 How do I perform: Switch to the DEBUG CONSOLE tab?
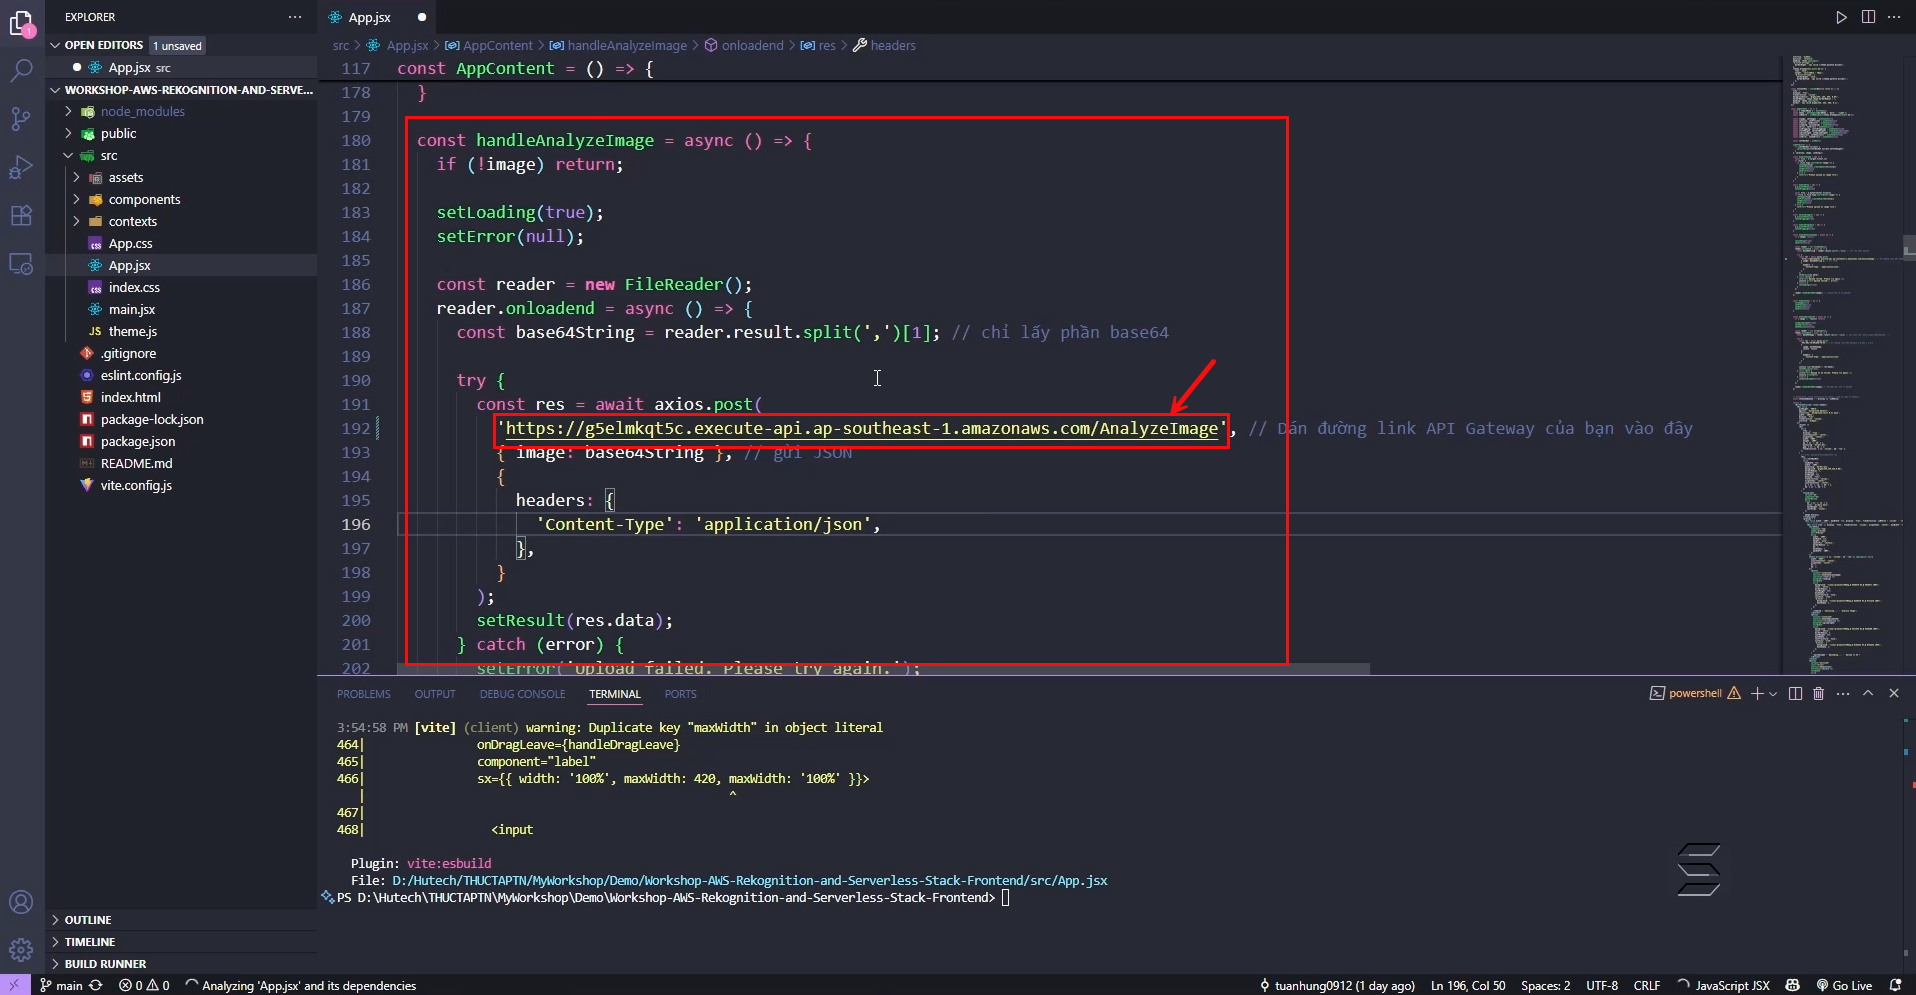click(522, 694)
